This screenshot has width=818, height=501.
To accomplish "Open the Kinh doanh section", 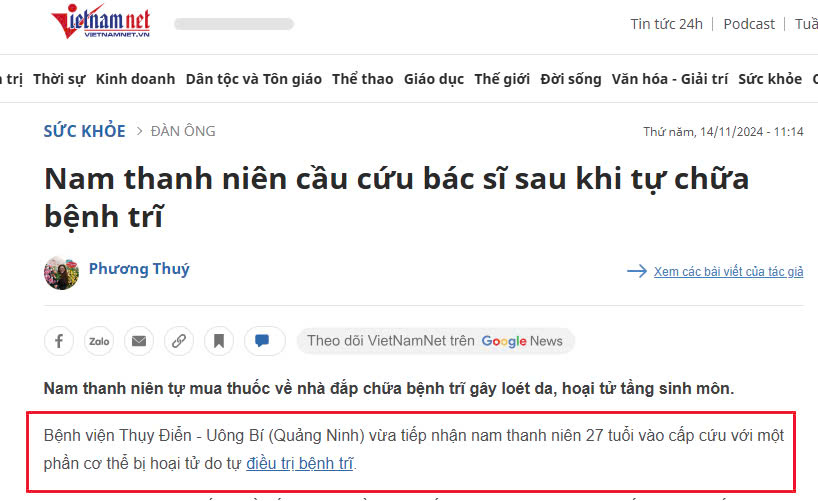I will [x=136, y=79].
